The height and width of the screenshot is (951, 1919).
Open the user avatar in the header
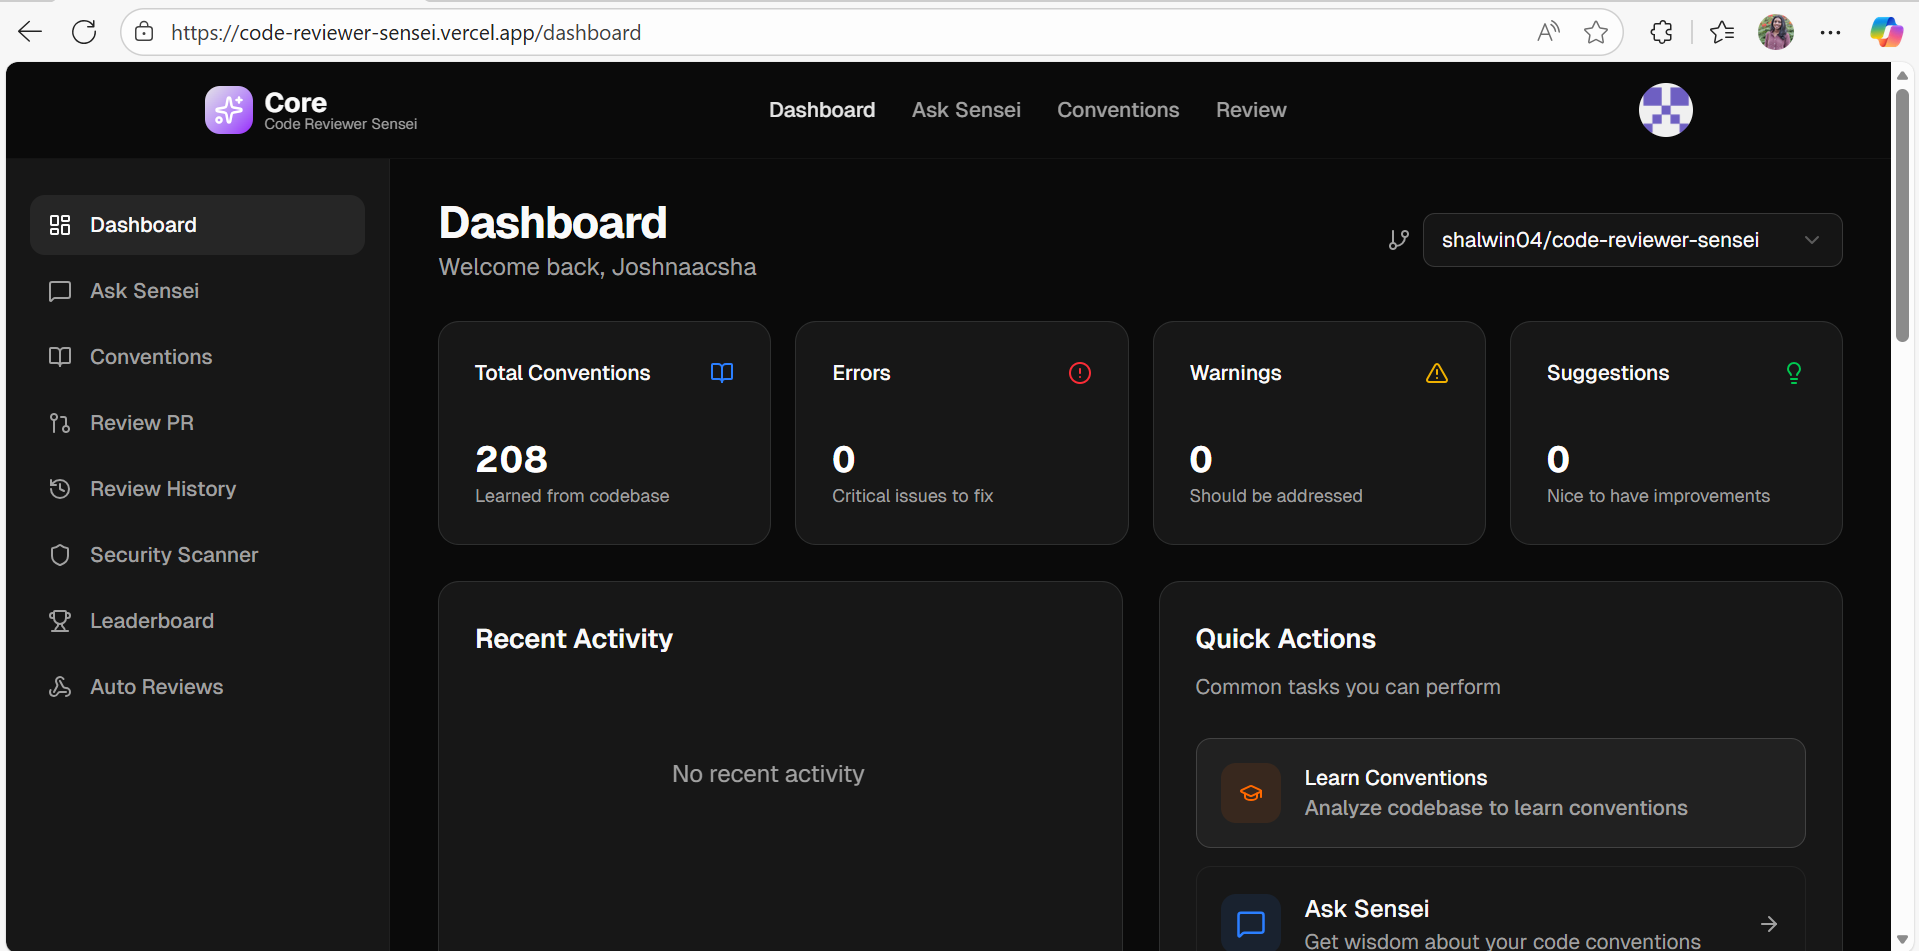coord(1665,110)
